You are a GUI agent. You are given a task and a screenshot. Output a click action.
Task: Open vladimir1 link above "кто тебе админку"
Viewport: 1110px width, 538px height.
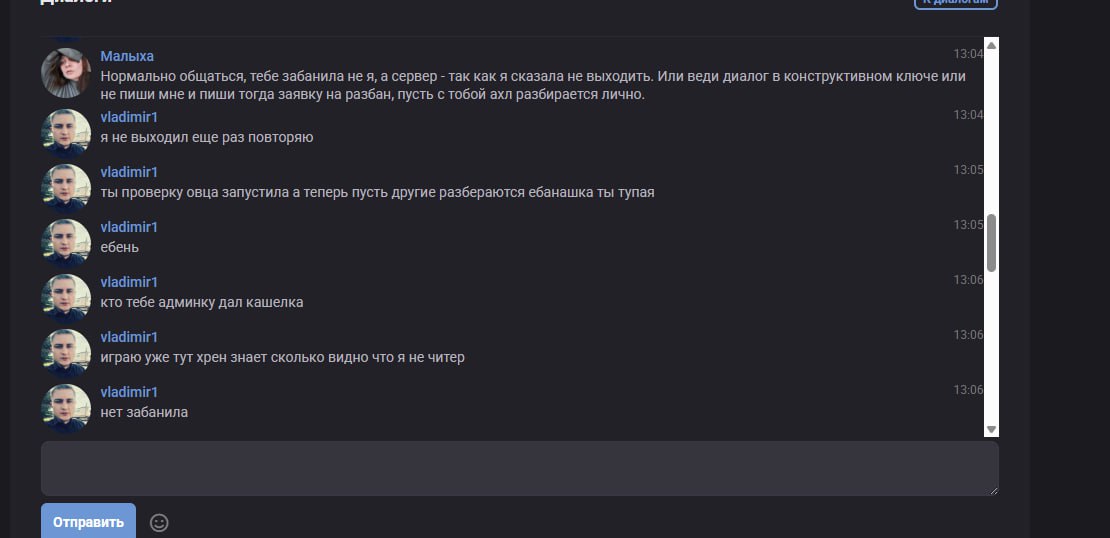pos(129,282)
